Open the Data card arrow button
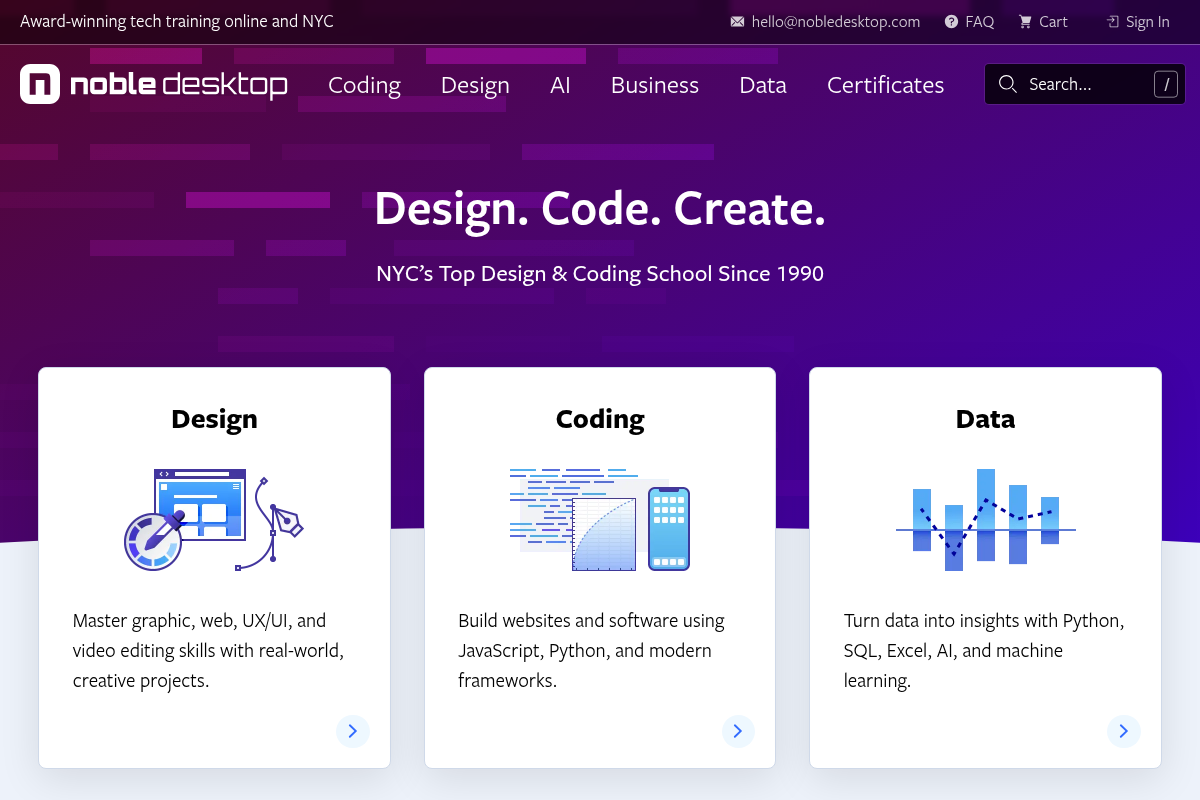This screenshot has width=1200, height=800. [x=1123, y=731]
